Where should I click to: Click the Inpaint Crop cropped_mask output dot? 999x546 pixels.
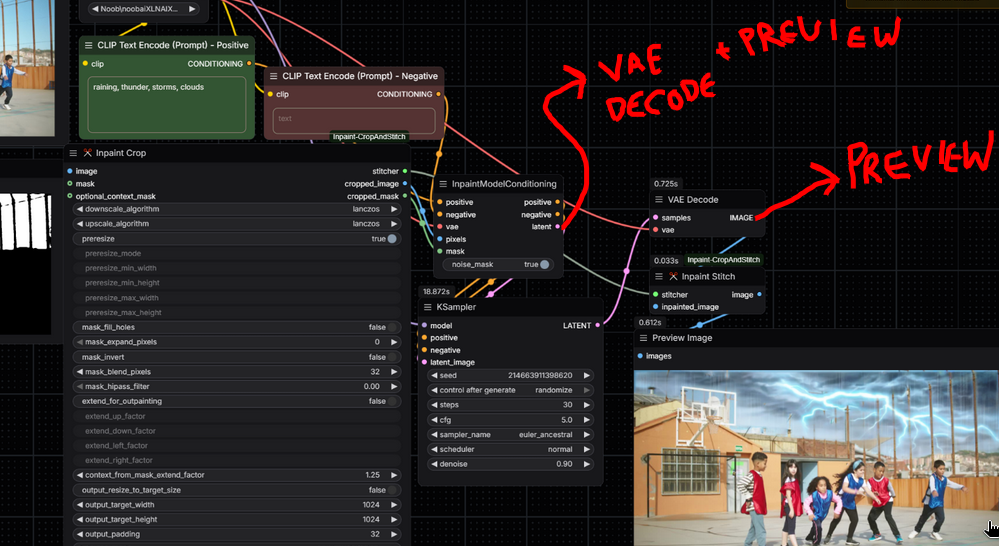click(x=405, y=196)
